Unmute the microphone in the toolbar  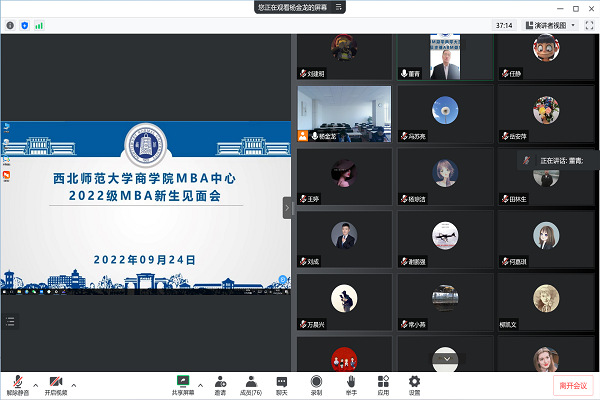[16, 382]
